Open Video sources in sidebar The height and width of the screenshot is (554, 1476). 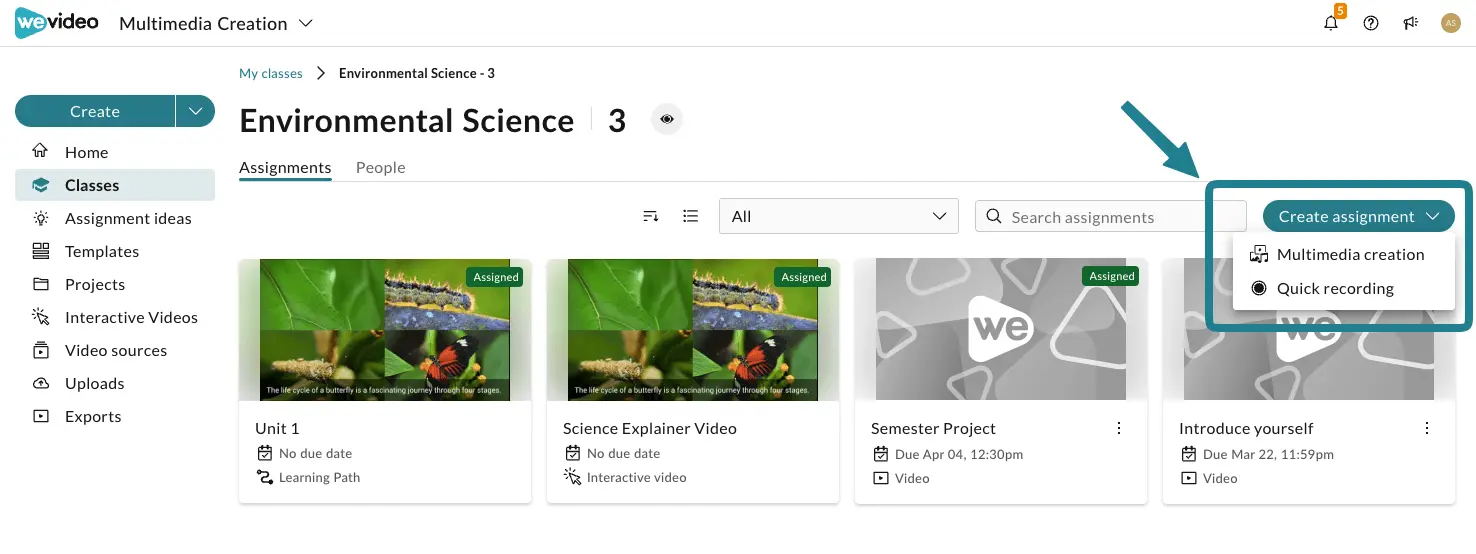(x=115, y=350)
